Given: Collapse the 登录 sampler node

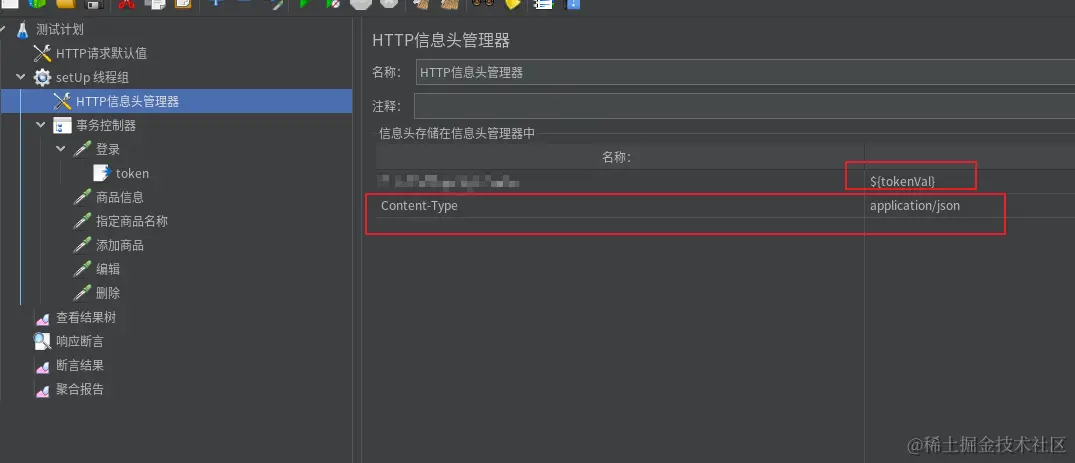Looking at the screenshot, I should (61, 150).
